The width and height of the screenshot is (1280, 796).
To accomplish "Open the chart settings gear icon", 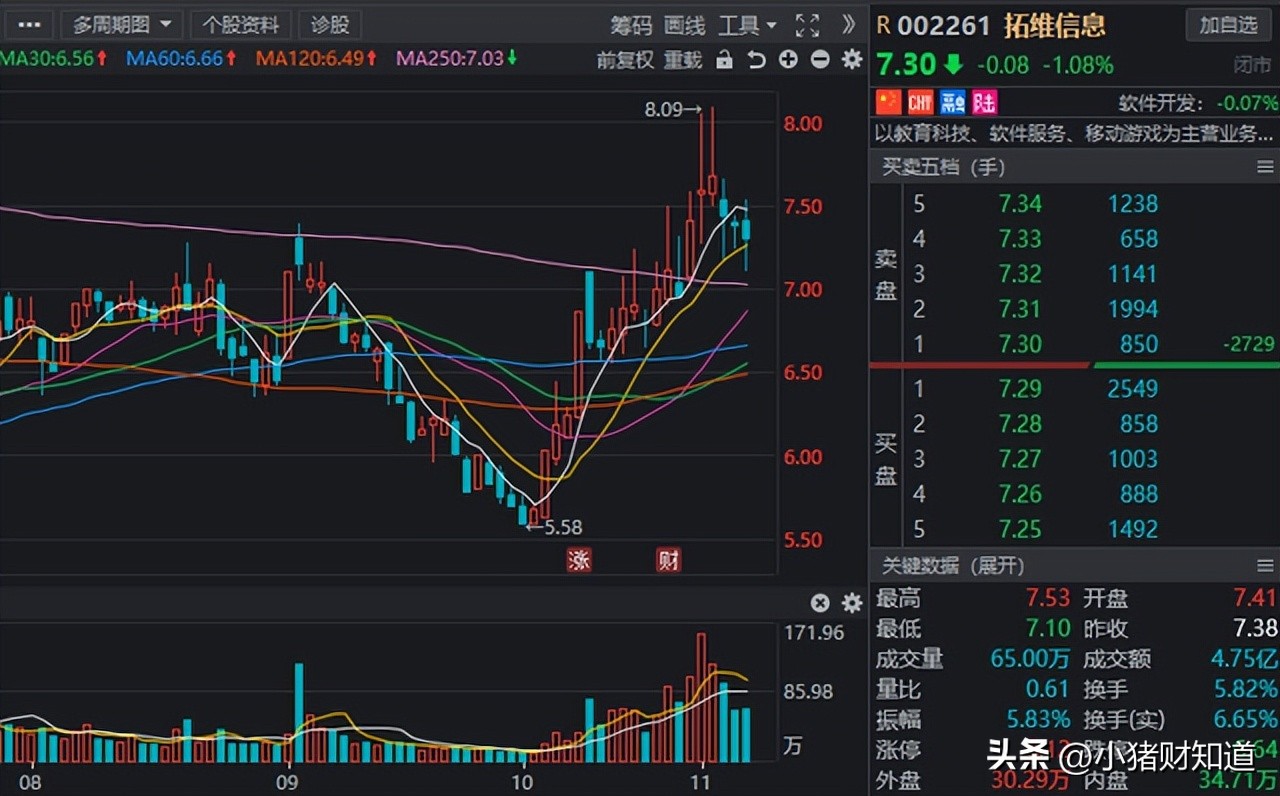I will [851, 60].
